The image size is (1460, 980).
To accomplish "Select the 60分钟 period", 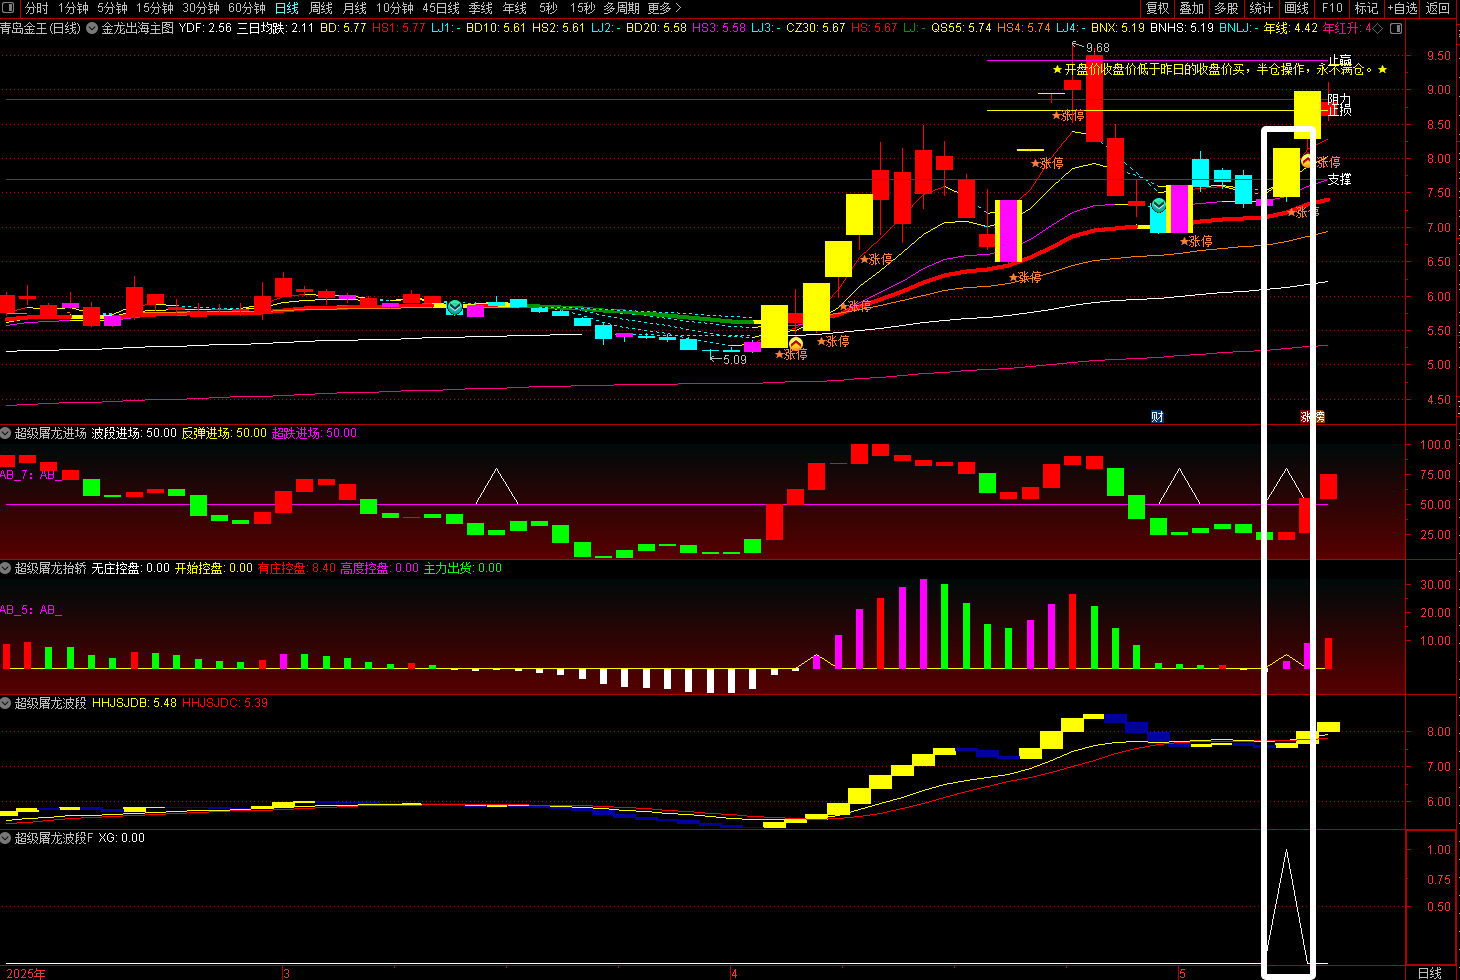I will point(247,8).
